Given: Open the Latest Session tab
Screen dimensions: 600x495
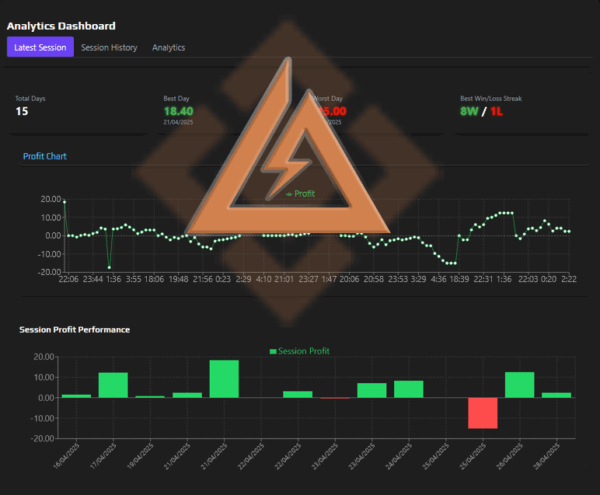Looking at the screenshot, I should coord(40,47).
